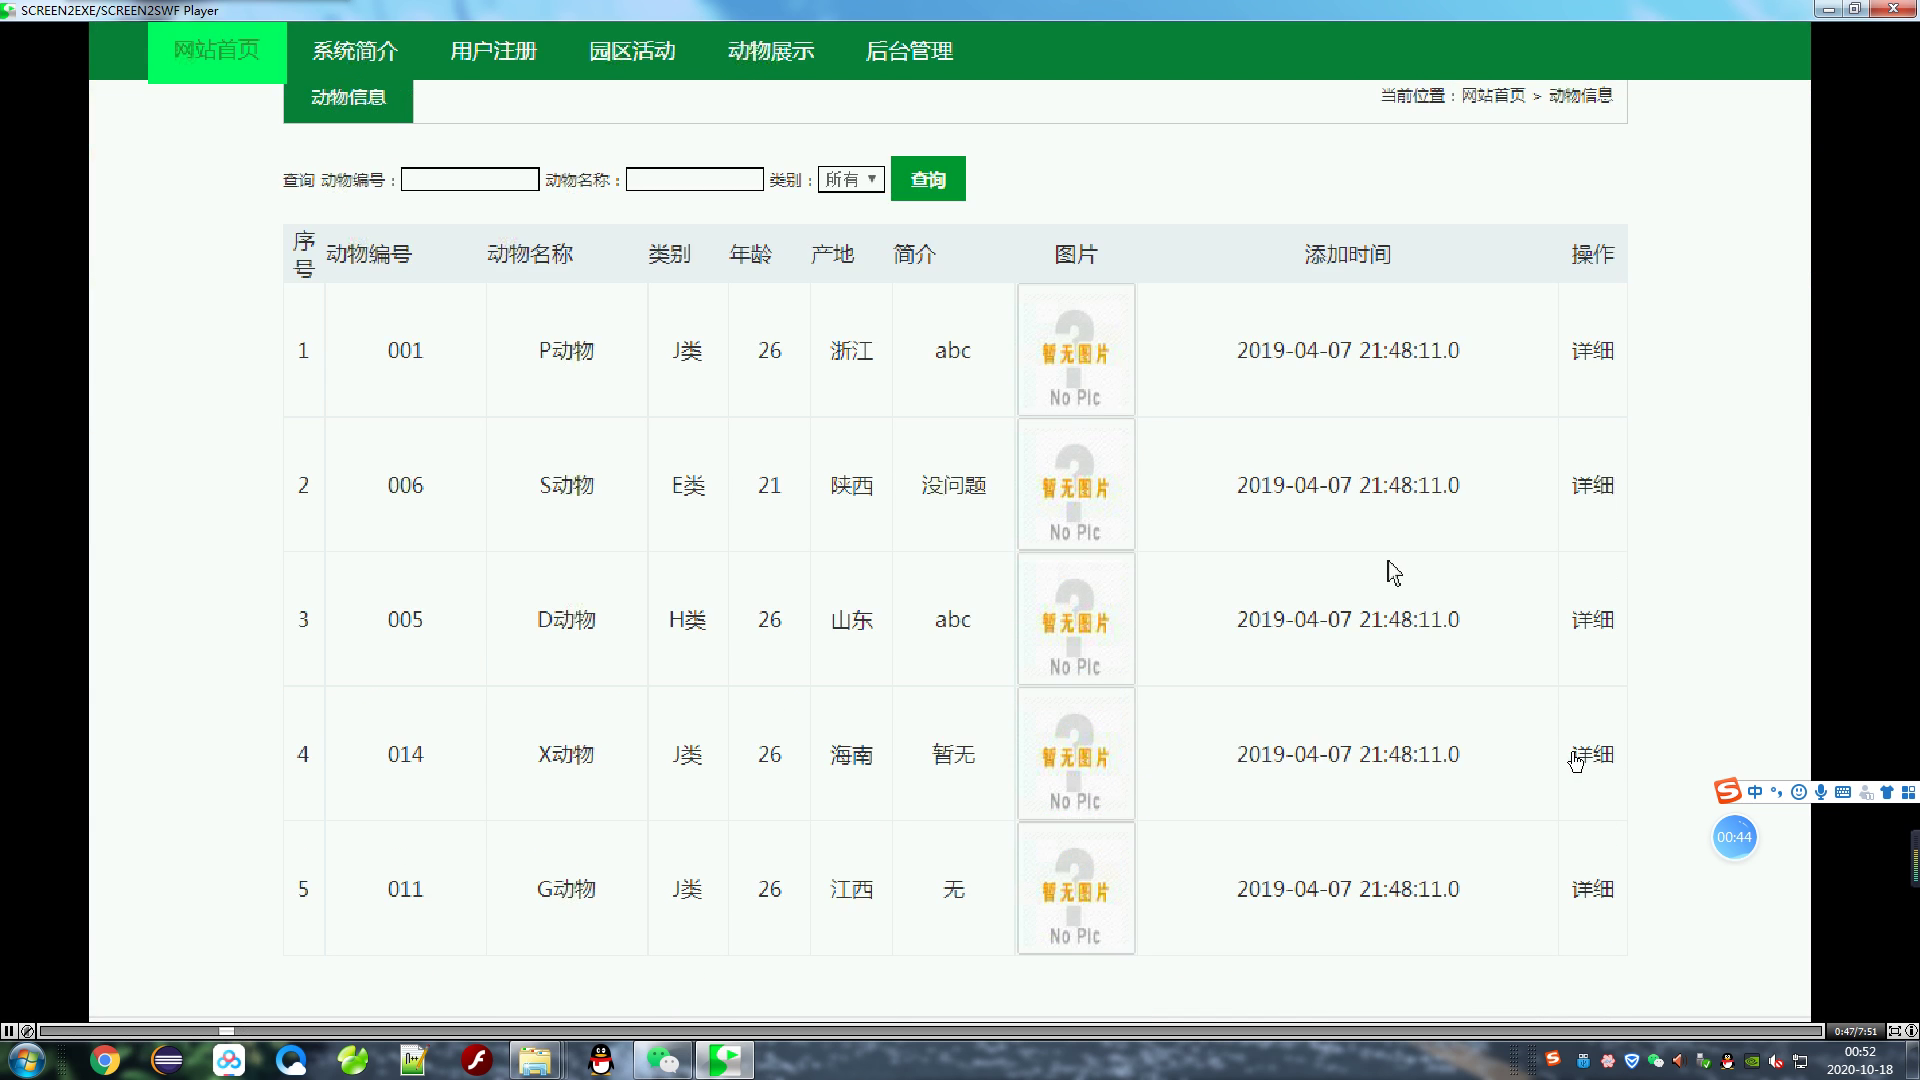
Task: Click the network connection tray icon
Action: (x=1800, y=1060)
